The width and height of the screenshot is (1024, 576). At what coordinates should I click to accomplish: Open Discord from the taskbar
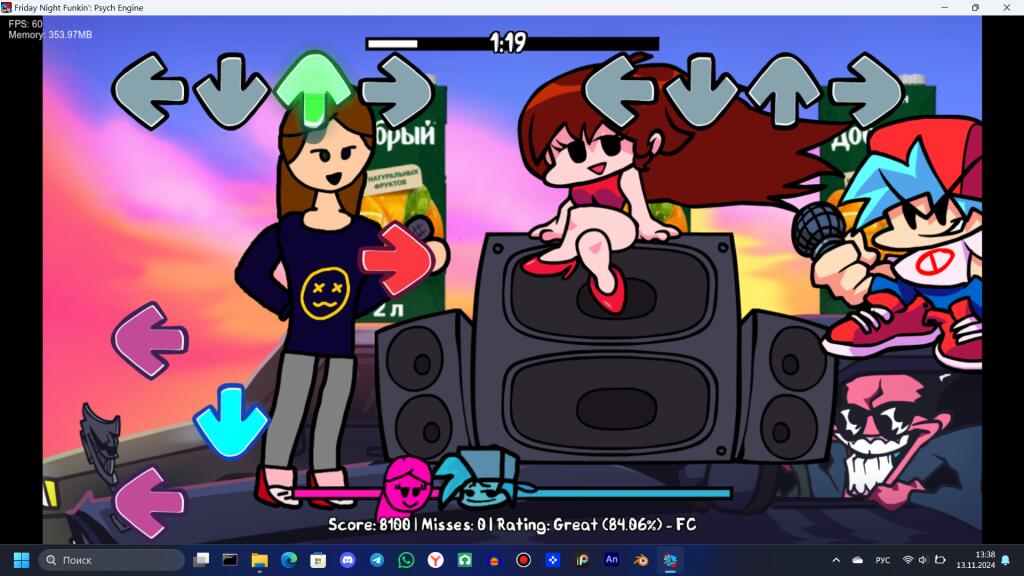pyautogui.click(x=347, y=560)
